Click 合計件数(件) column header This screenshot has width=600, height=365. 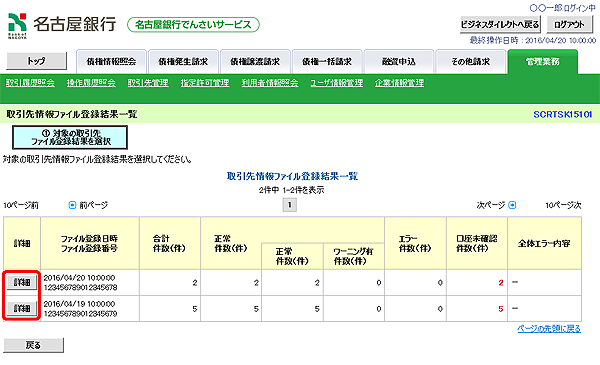coord(170,243)
